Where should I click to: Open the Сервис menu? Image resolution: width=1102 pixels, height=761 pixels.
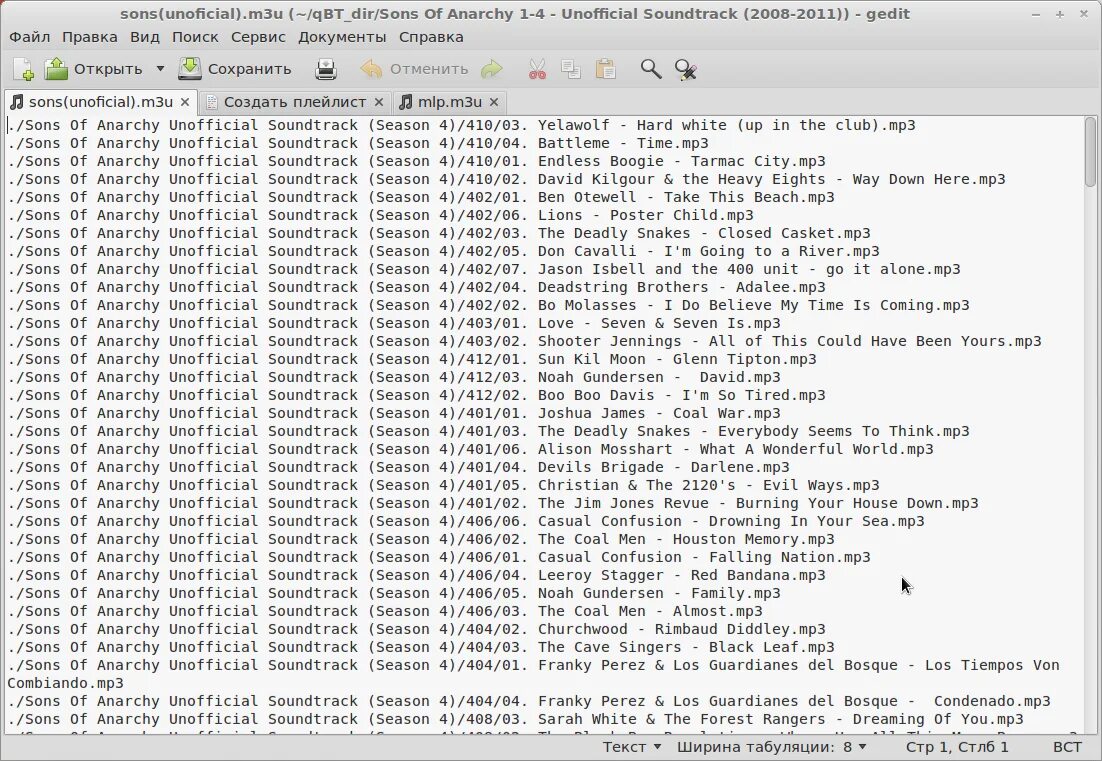(258, 37)
